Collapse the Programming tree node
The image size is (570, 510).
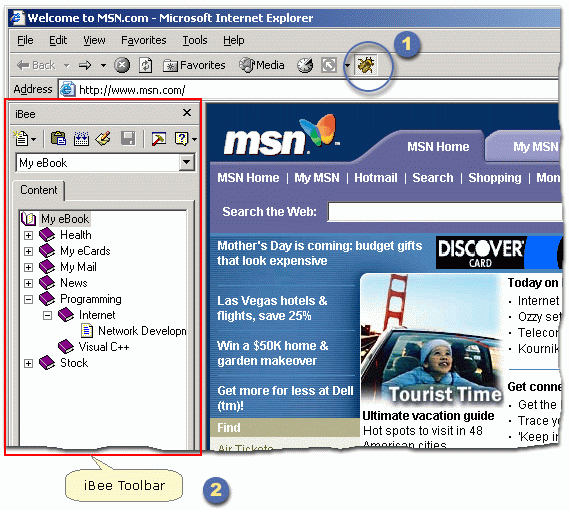pyautogui.click(x=28, y=299)
